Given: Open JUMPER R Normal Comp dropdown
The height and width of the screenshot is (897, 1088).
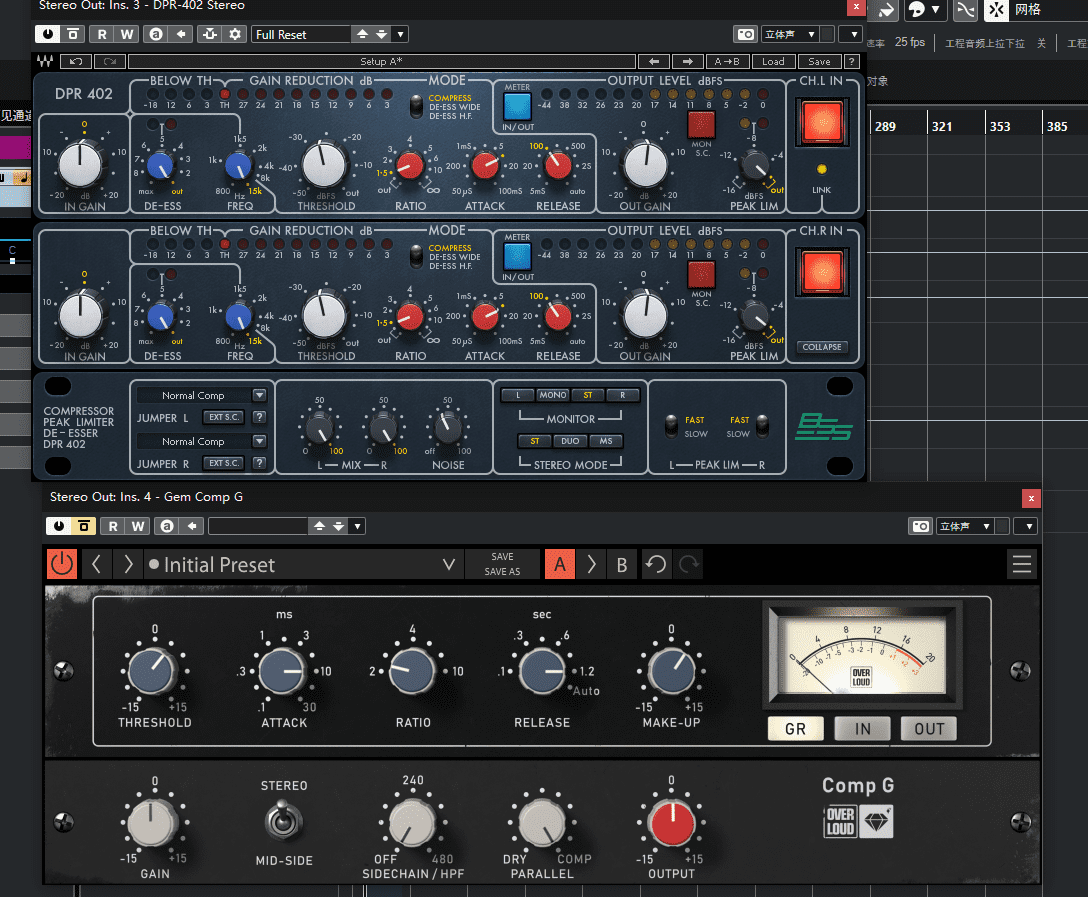Looking at the screenshot, I should click(260, 441).
